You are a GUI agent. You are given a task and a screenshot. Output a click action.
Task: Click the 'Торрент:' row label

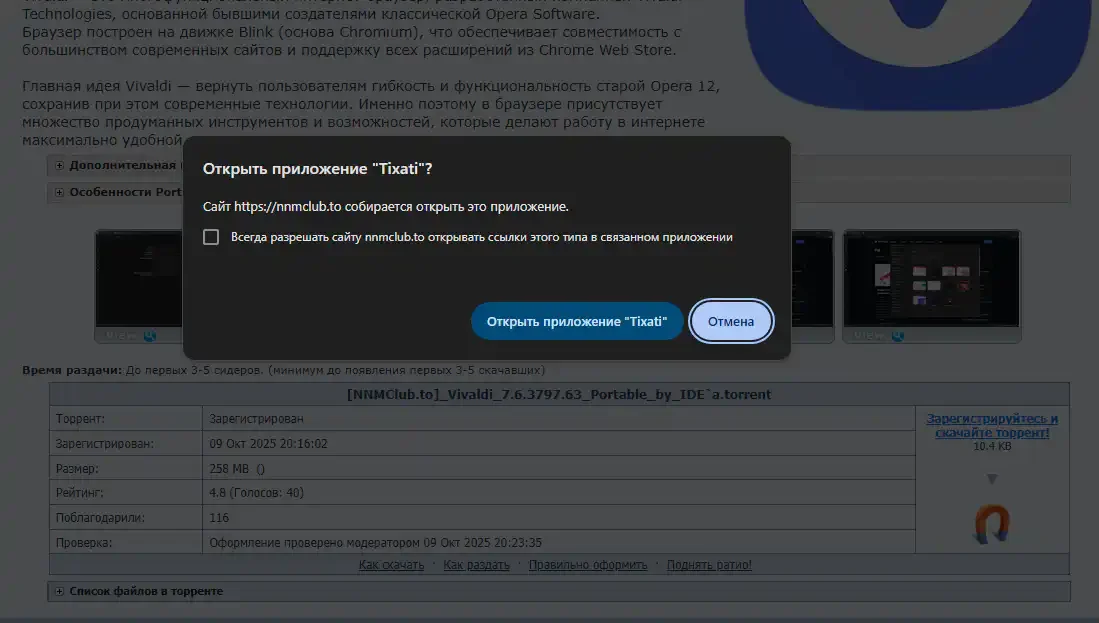click(x=80, y=418)
